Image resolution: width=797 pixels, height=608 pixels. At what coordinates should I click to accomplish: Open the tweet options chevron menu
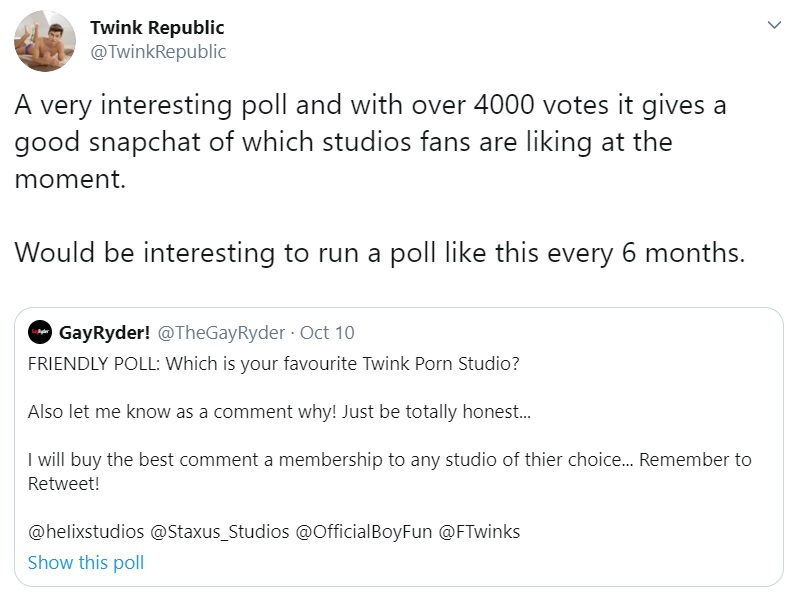click(773, 25)
